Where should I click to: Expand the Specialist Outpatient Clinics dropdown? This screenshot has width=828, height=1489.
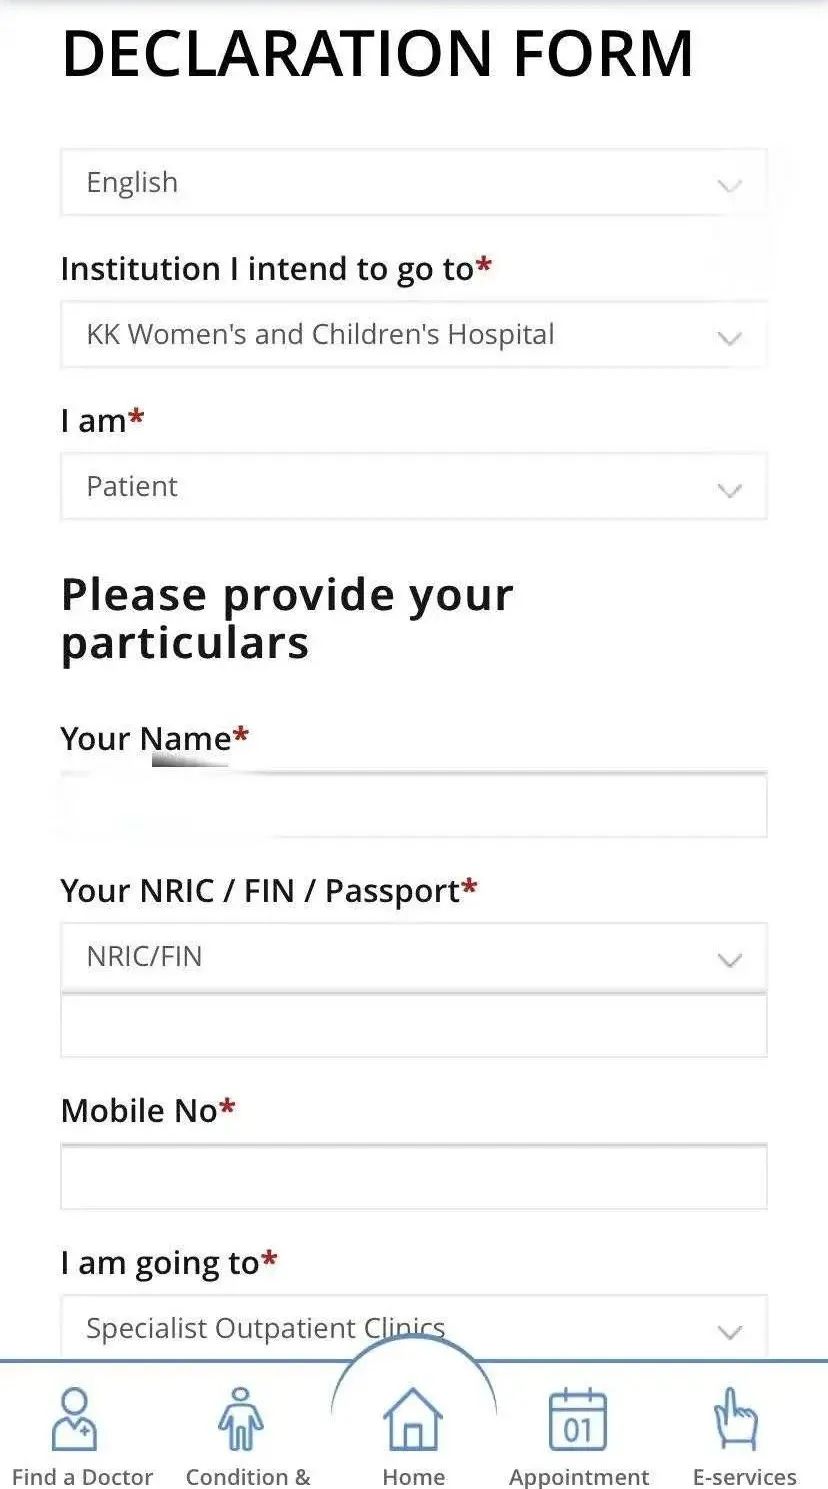(413, 1328)
